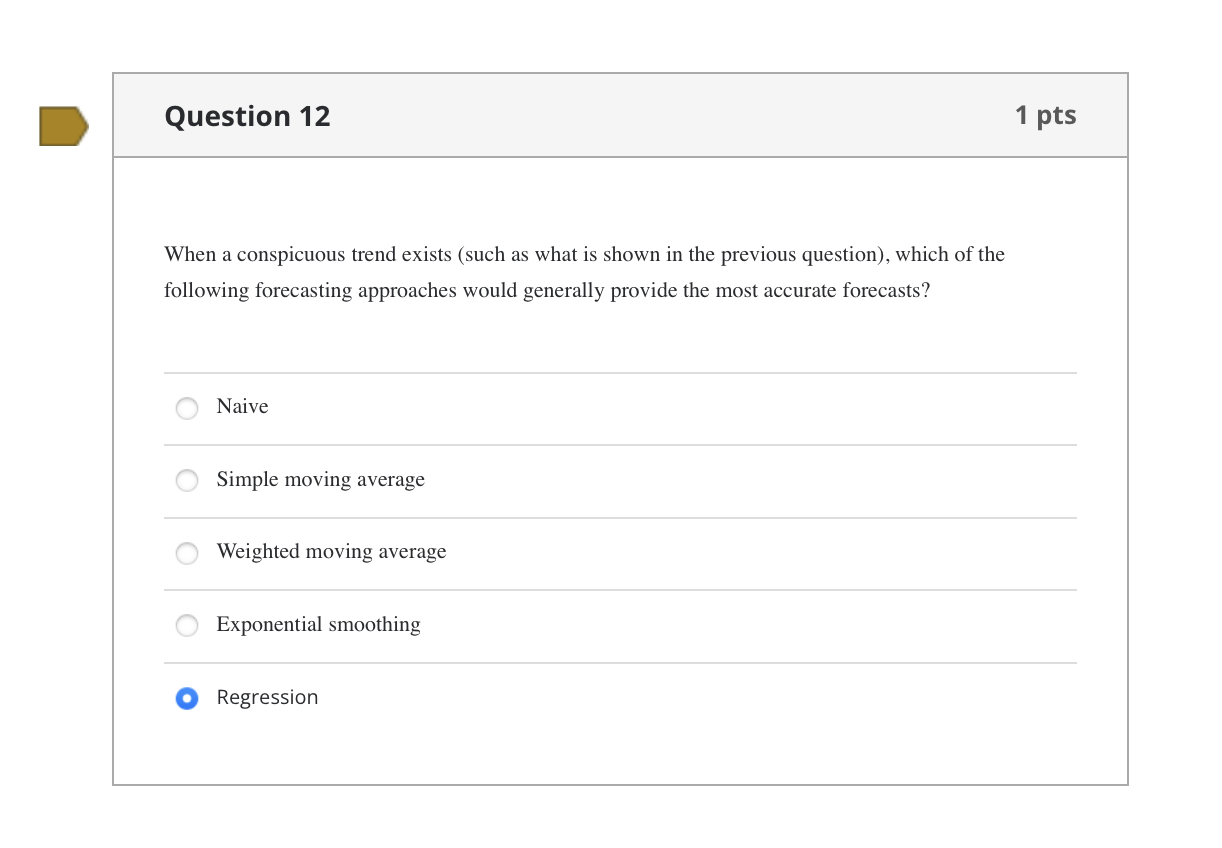
Task: Click the Question 12 header bar
Action: pyautogui.click(x=620, y=115)
